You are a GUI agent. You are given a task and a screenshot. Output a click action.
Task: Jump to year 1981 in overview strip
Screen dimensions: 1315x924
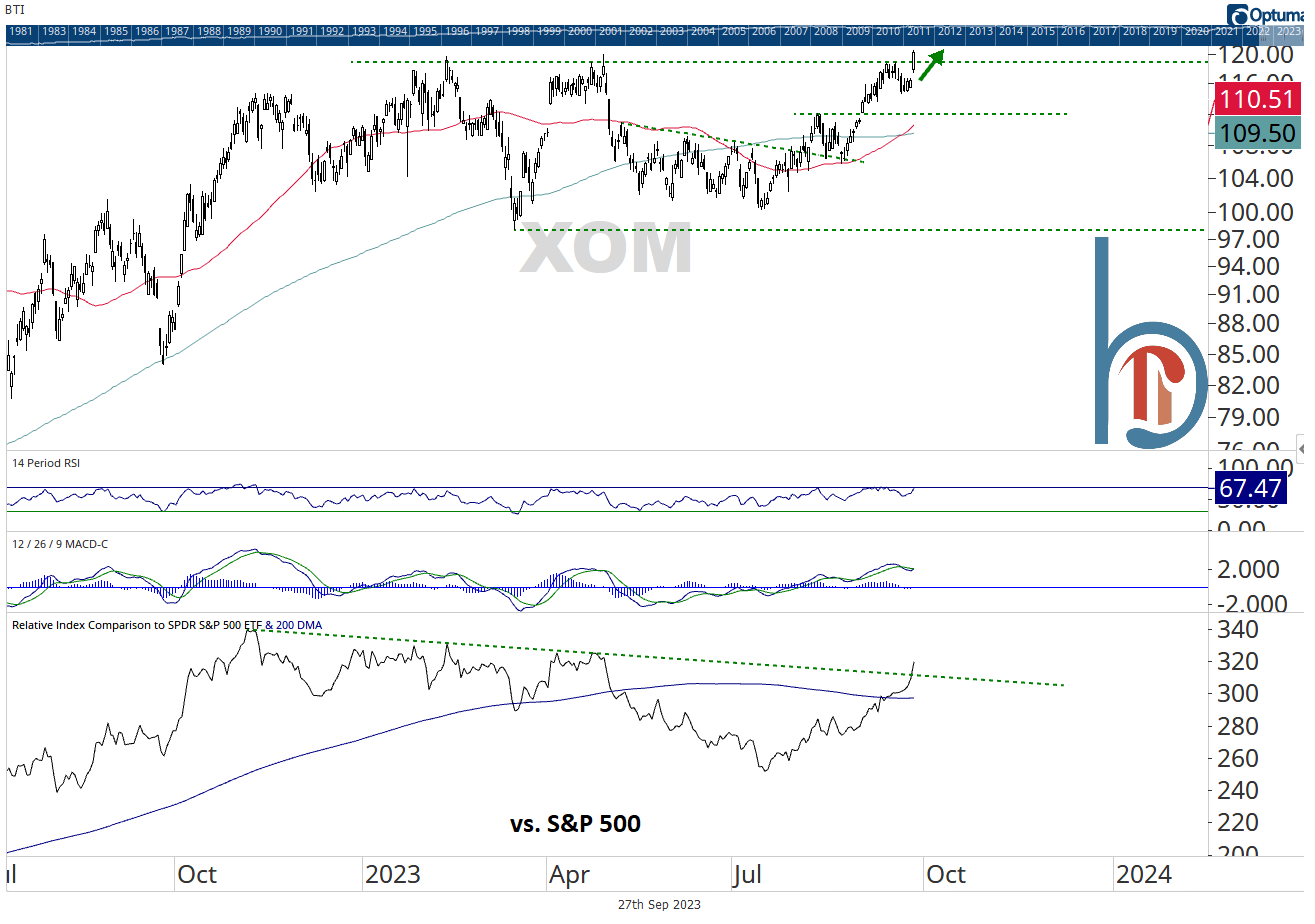[22, 32]
